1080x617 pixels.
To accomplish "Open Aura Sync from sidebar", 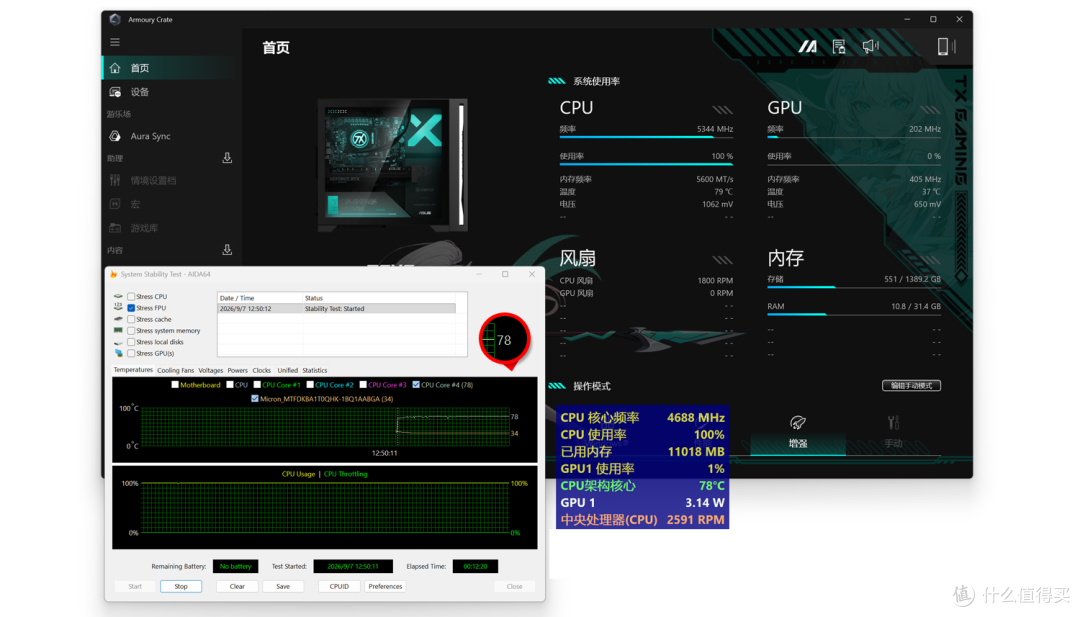I will click(x=172, y=136).
